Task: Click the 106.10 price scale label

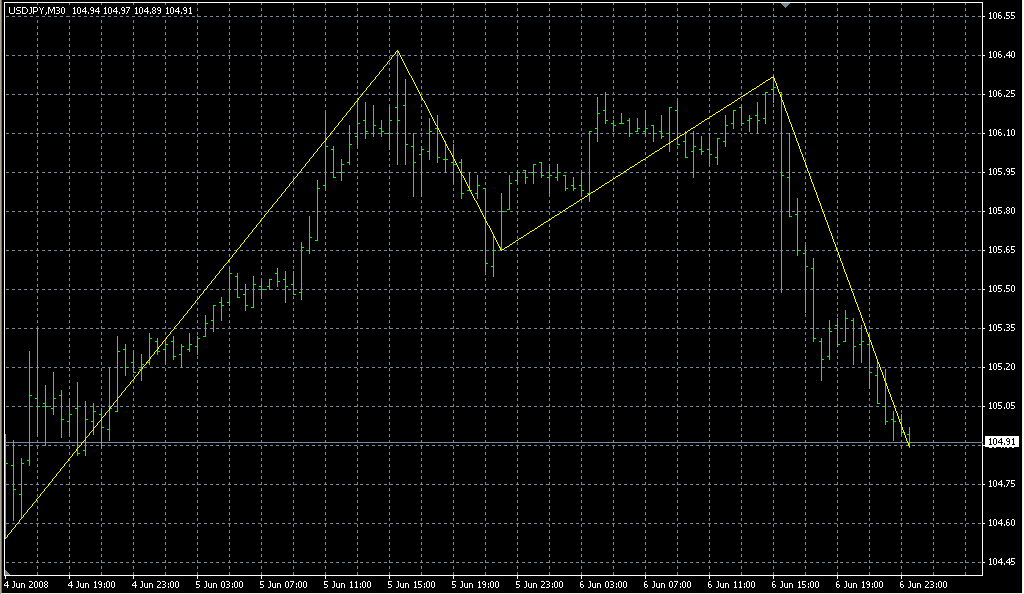Action: (x=1001, y=133)
